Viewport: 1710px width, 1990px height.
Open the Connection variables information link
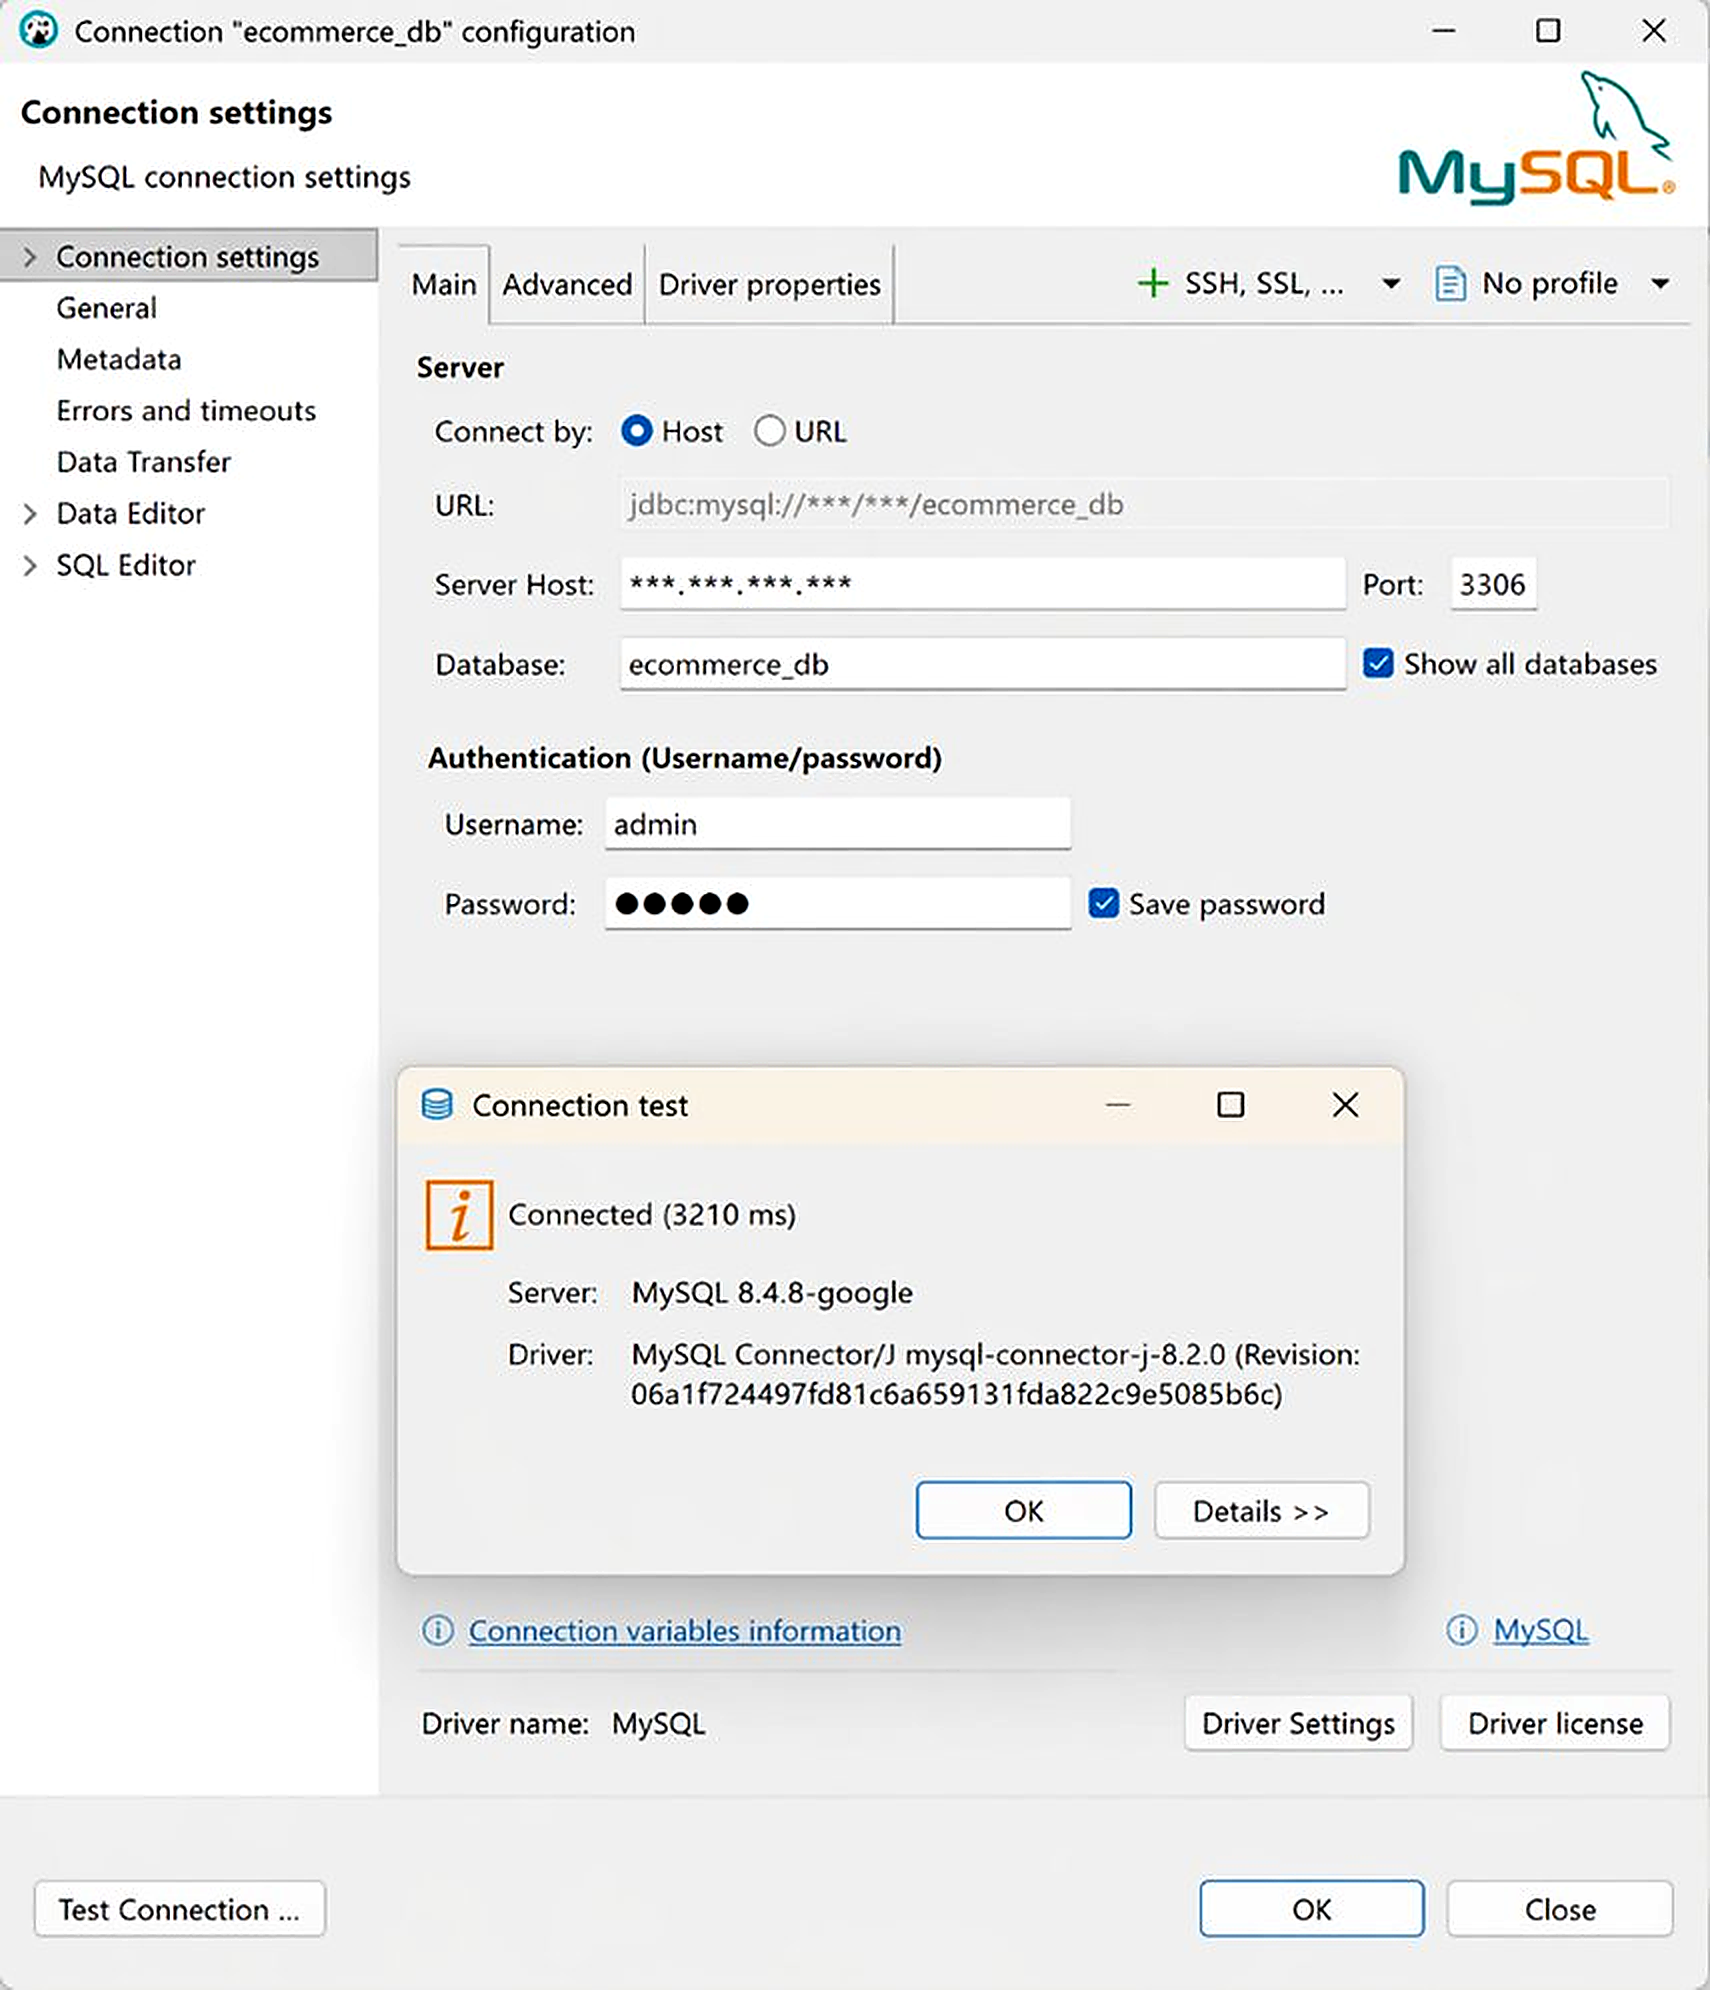685,1631
